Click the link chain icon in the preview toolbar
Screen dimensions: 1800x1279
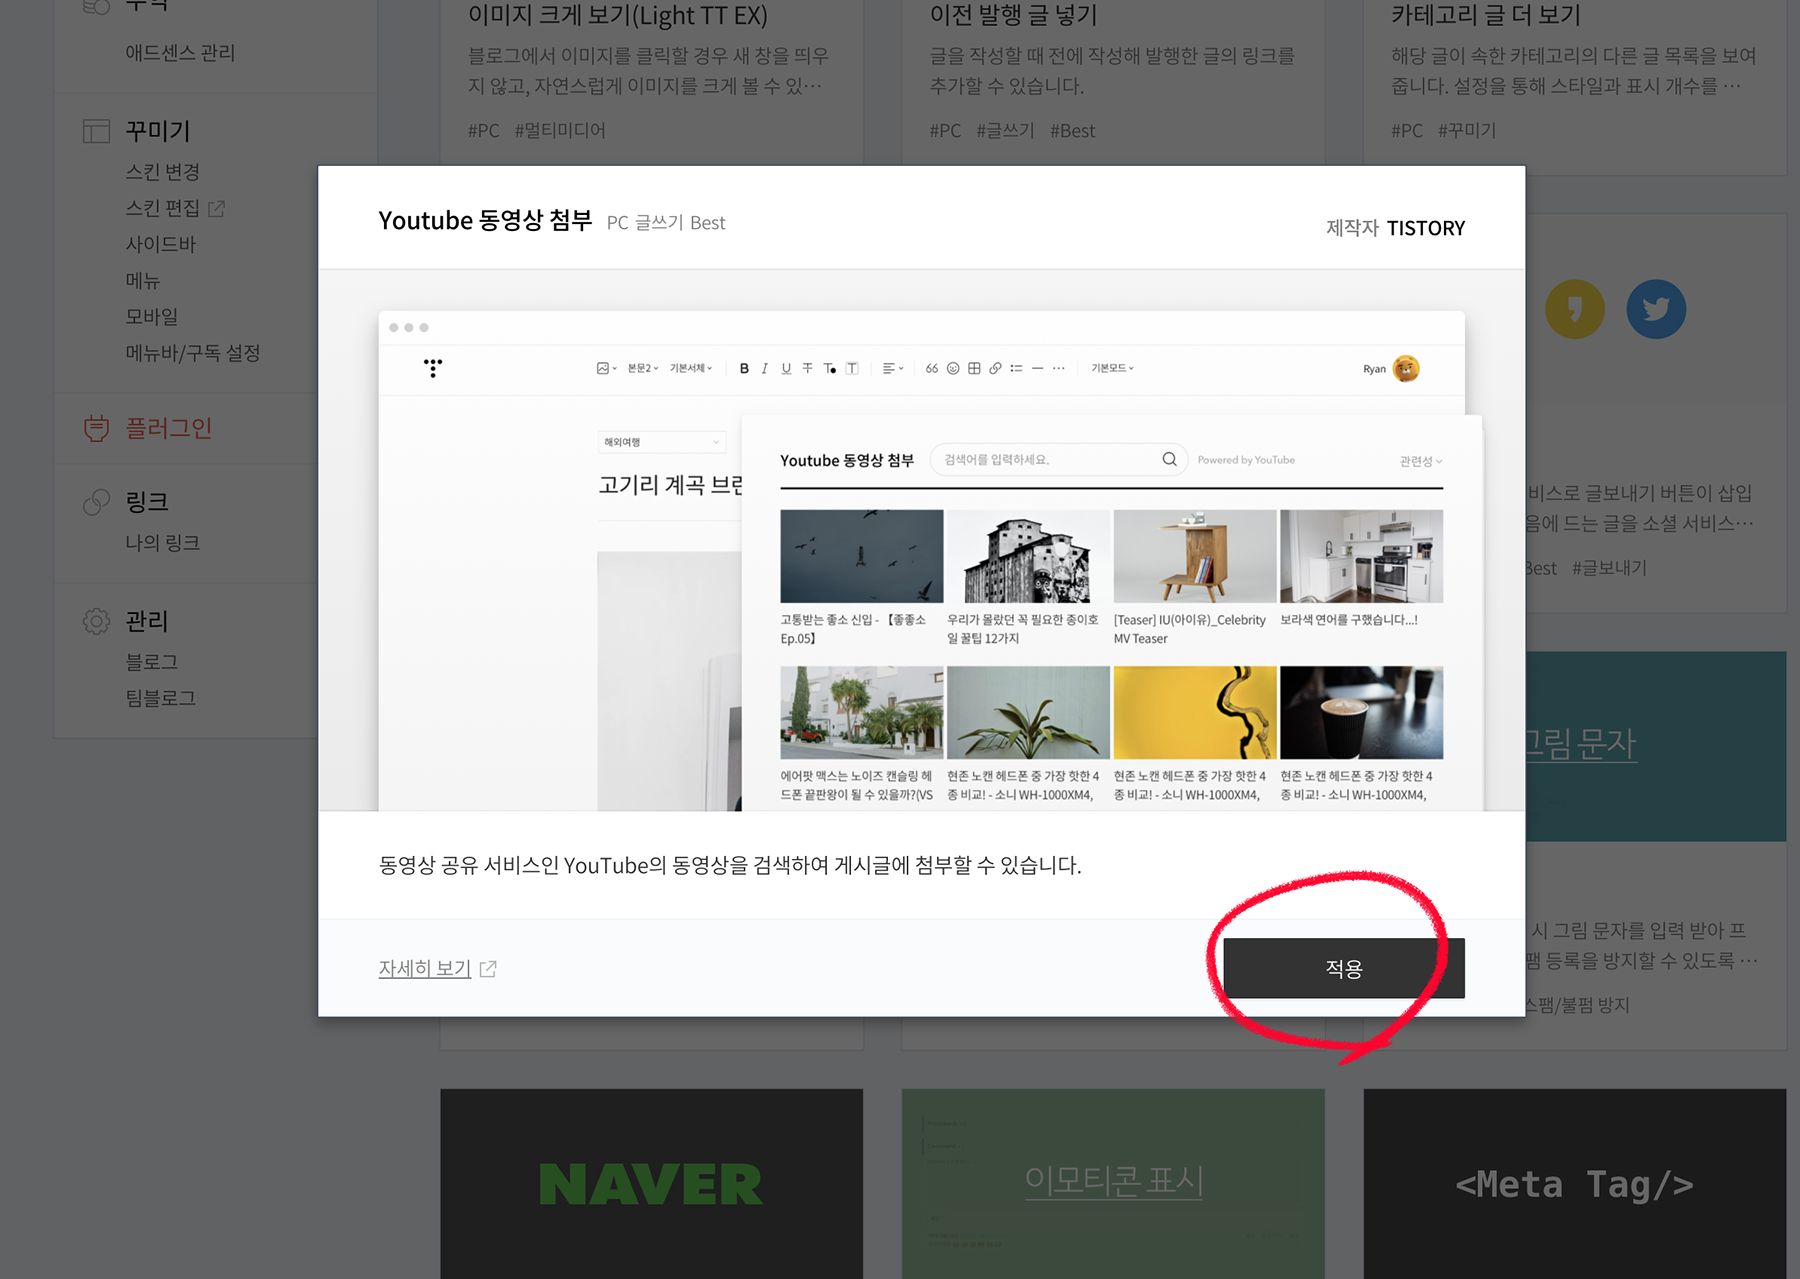tap(995, 368)
